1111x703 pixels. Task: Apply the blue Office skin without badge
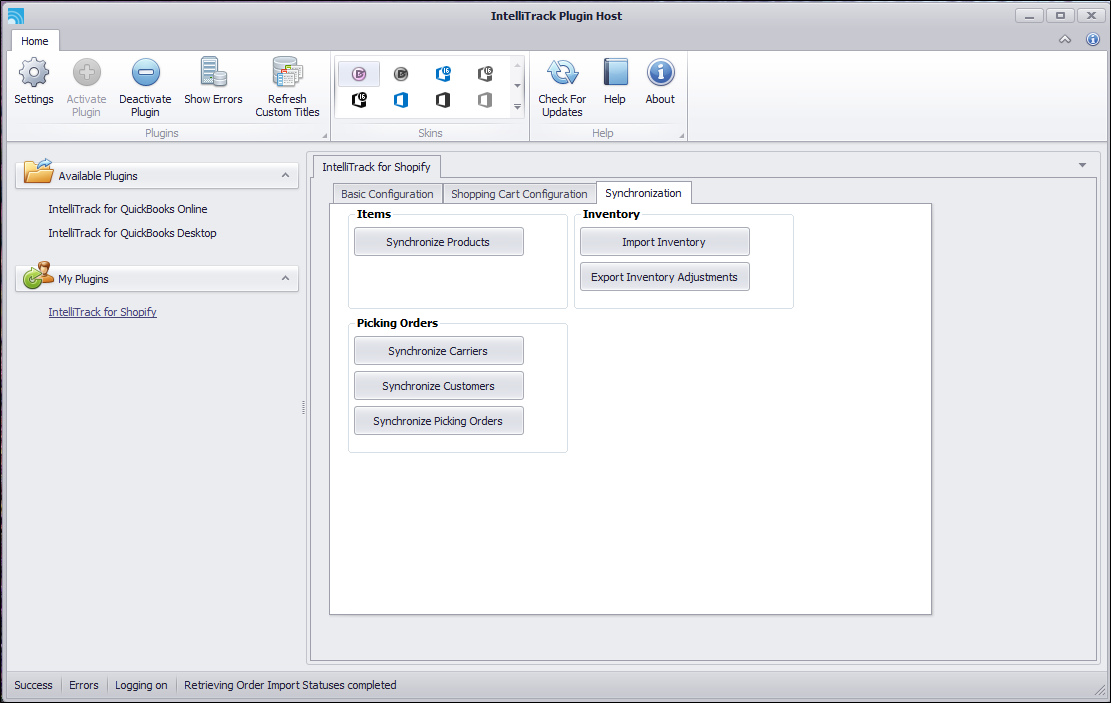(401, 100)
